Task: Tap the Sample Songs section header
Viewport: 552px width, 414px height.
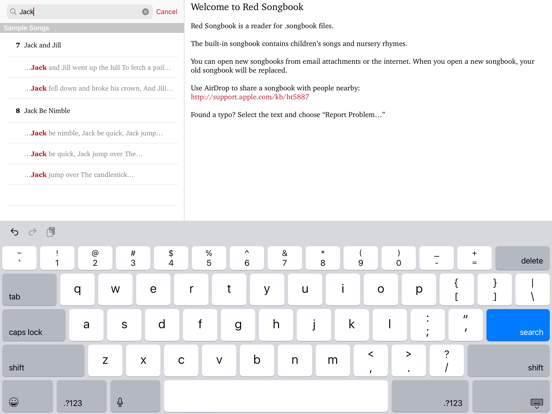Action: [92, 28]
